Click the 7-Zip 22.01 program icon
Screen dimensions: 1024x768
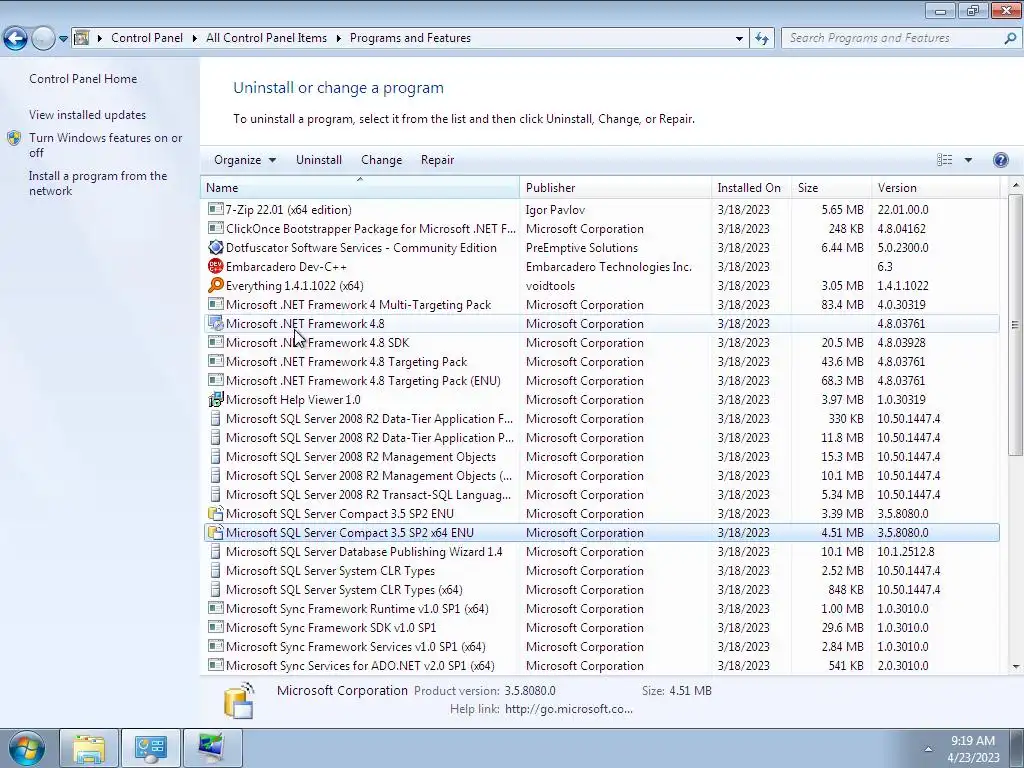[x=215, y=209]
